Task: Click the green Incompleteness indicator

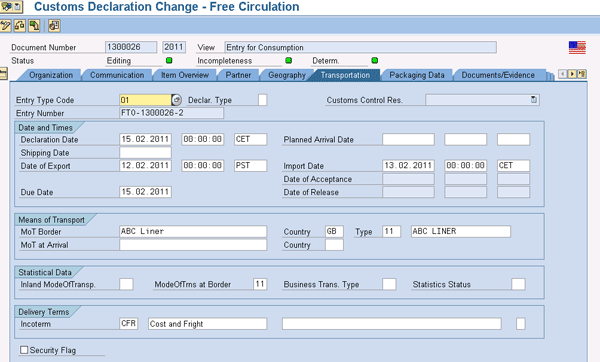Action: pos(289,60)
